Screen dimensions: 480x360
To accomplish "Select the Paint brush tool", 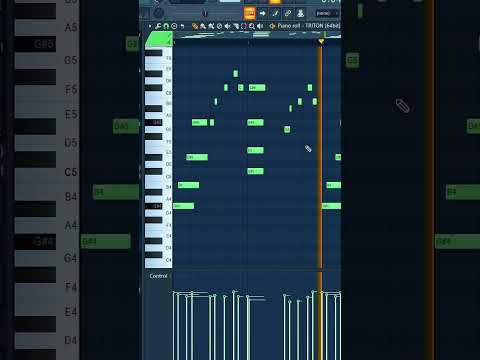I will pyautogui.click(x=203, y=26).
